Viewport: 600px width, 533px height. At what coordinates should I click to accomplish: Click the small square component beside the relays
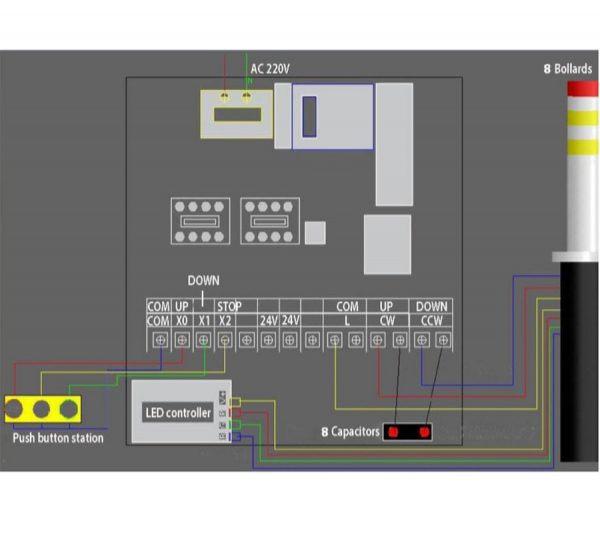(315, 233)
